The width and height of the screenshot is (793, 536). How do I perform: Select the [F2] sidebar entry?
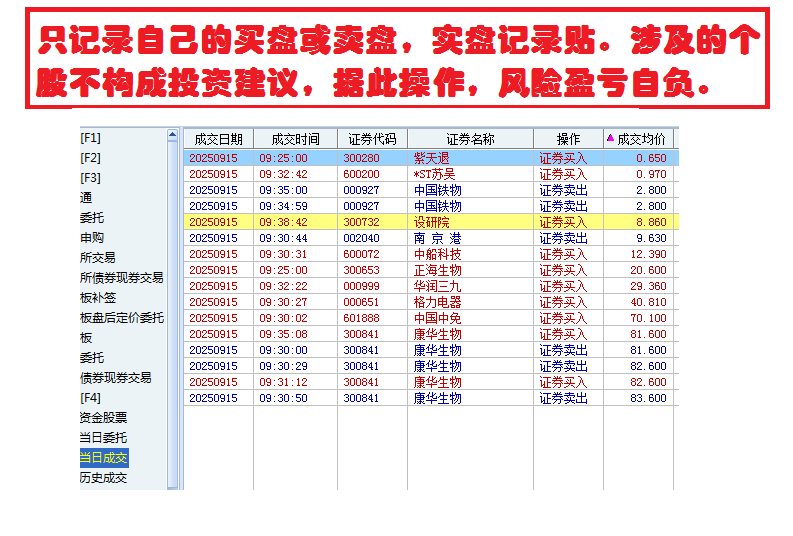(x=91, y=158)
